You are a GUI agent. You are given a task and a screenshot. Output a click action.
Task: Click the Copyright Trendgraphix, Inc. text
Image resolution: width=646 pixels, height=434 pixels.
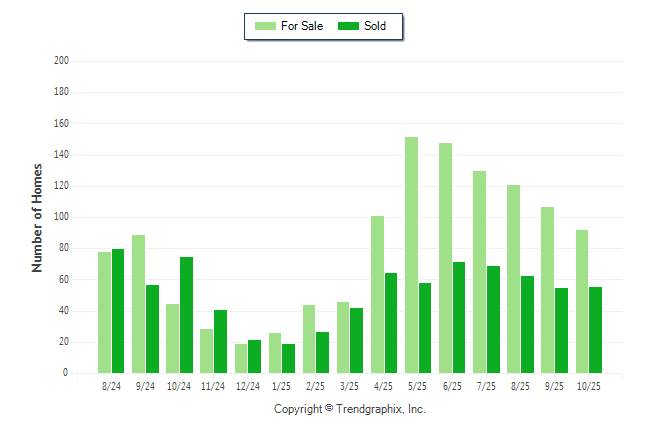tap(350, 409)
